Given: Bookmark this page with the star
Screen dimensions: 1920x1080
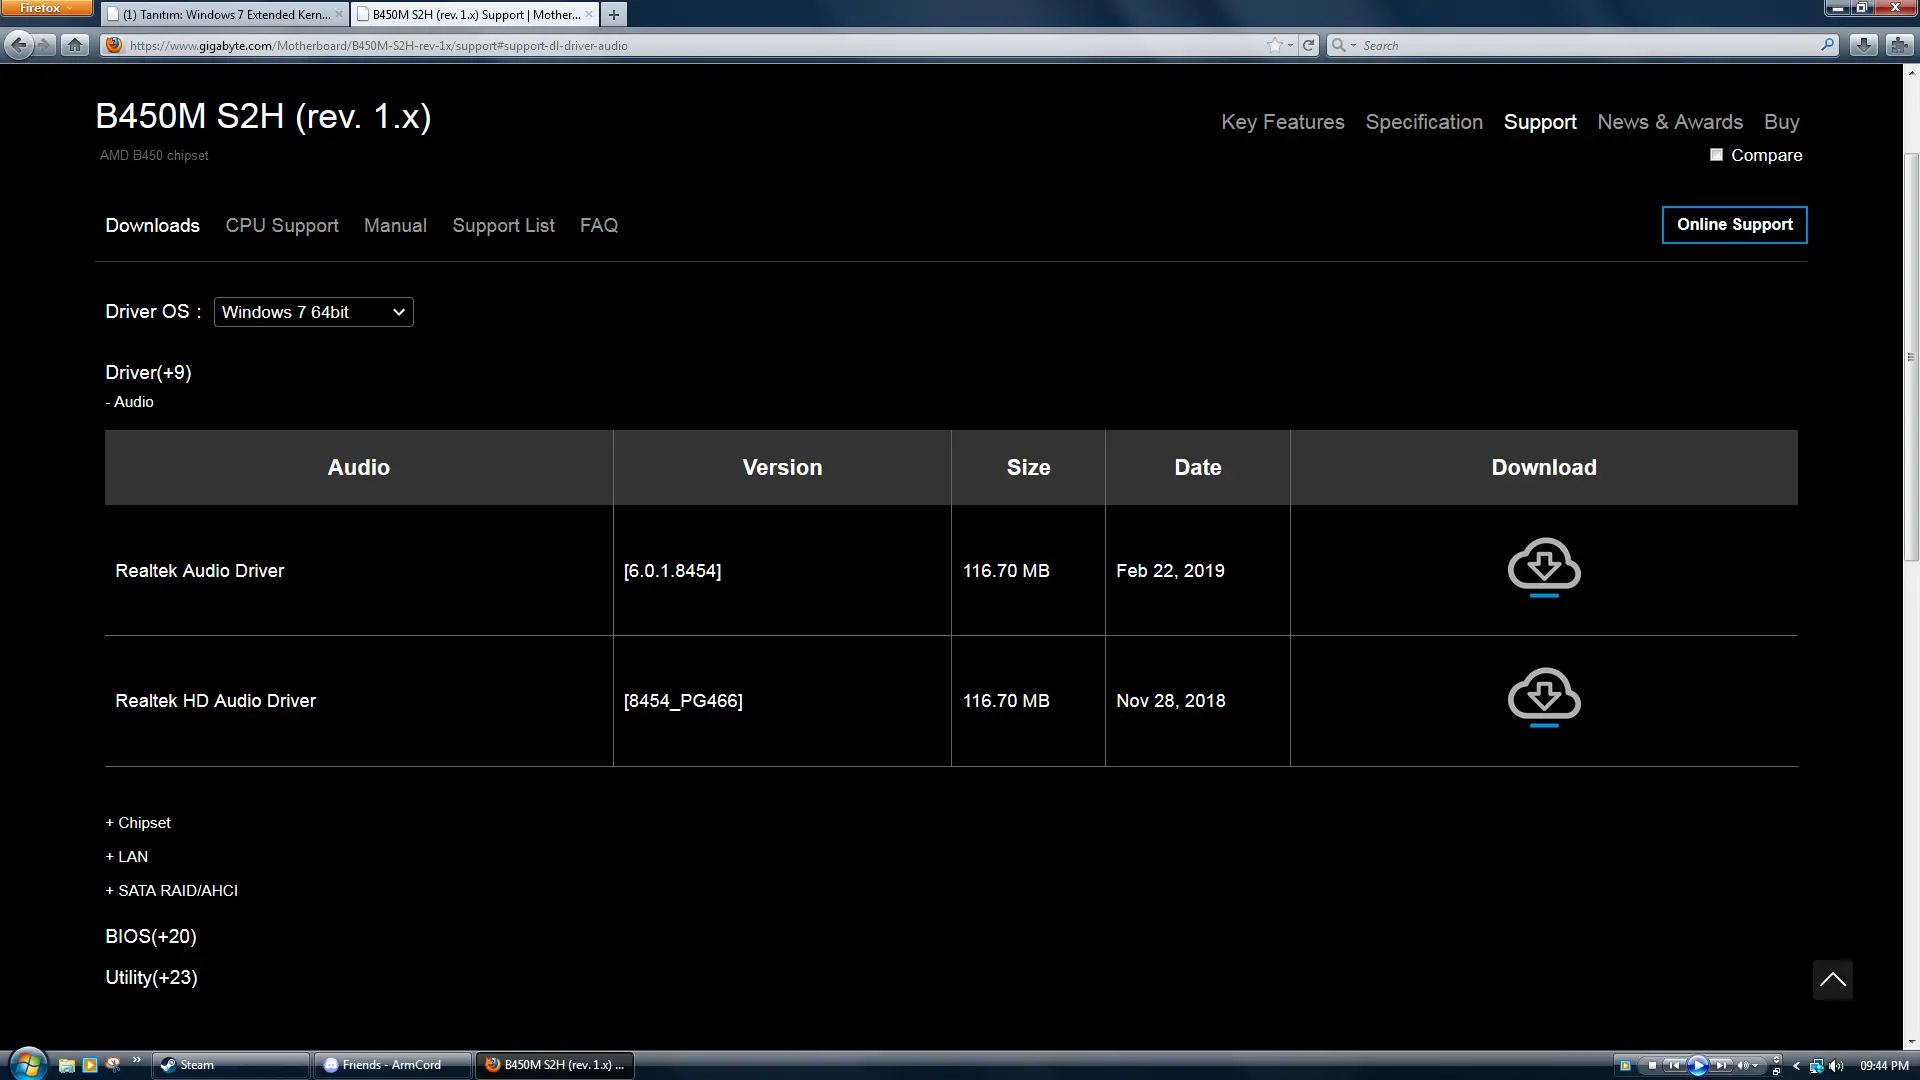Looking at the screenshot, I should pos(1274,45).
